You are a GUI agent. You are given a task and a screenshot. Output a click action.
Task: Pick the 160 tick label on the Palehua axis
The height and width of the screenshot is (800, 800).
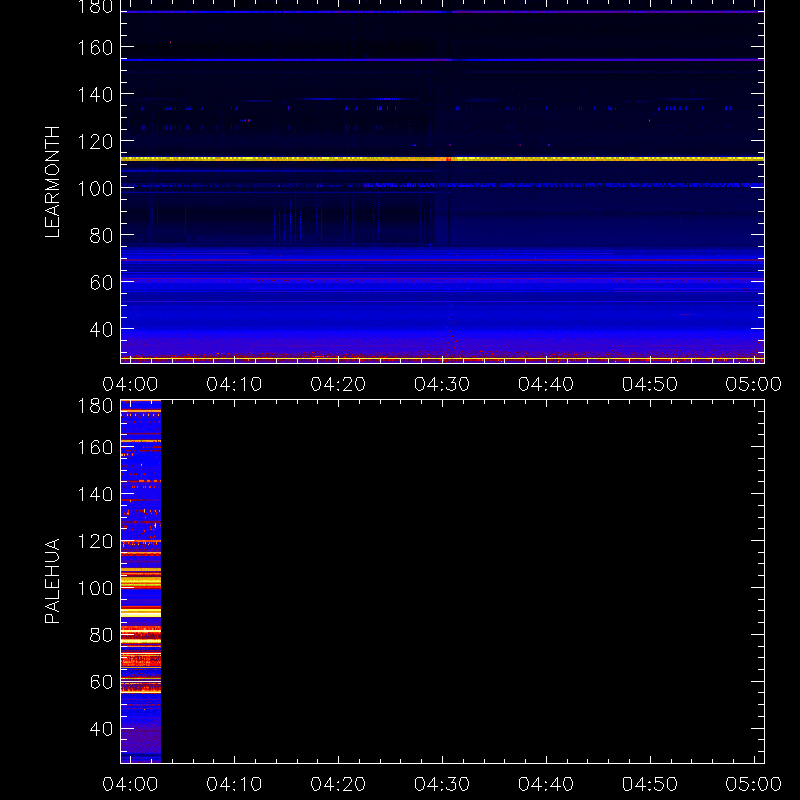95,447
